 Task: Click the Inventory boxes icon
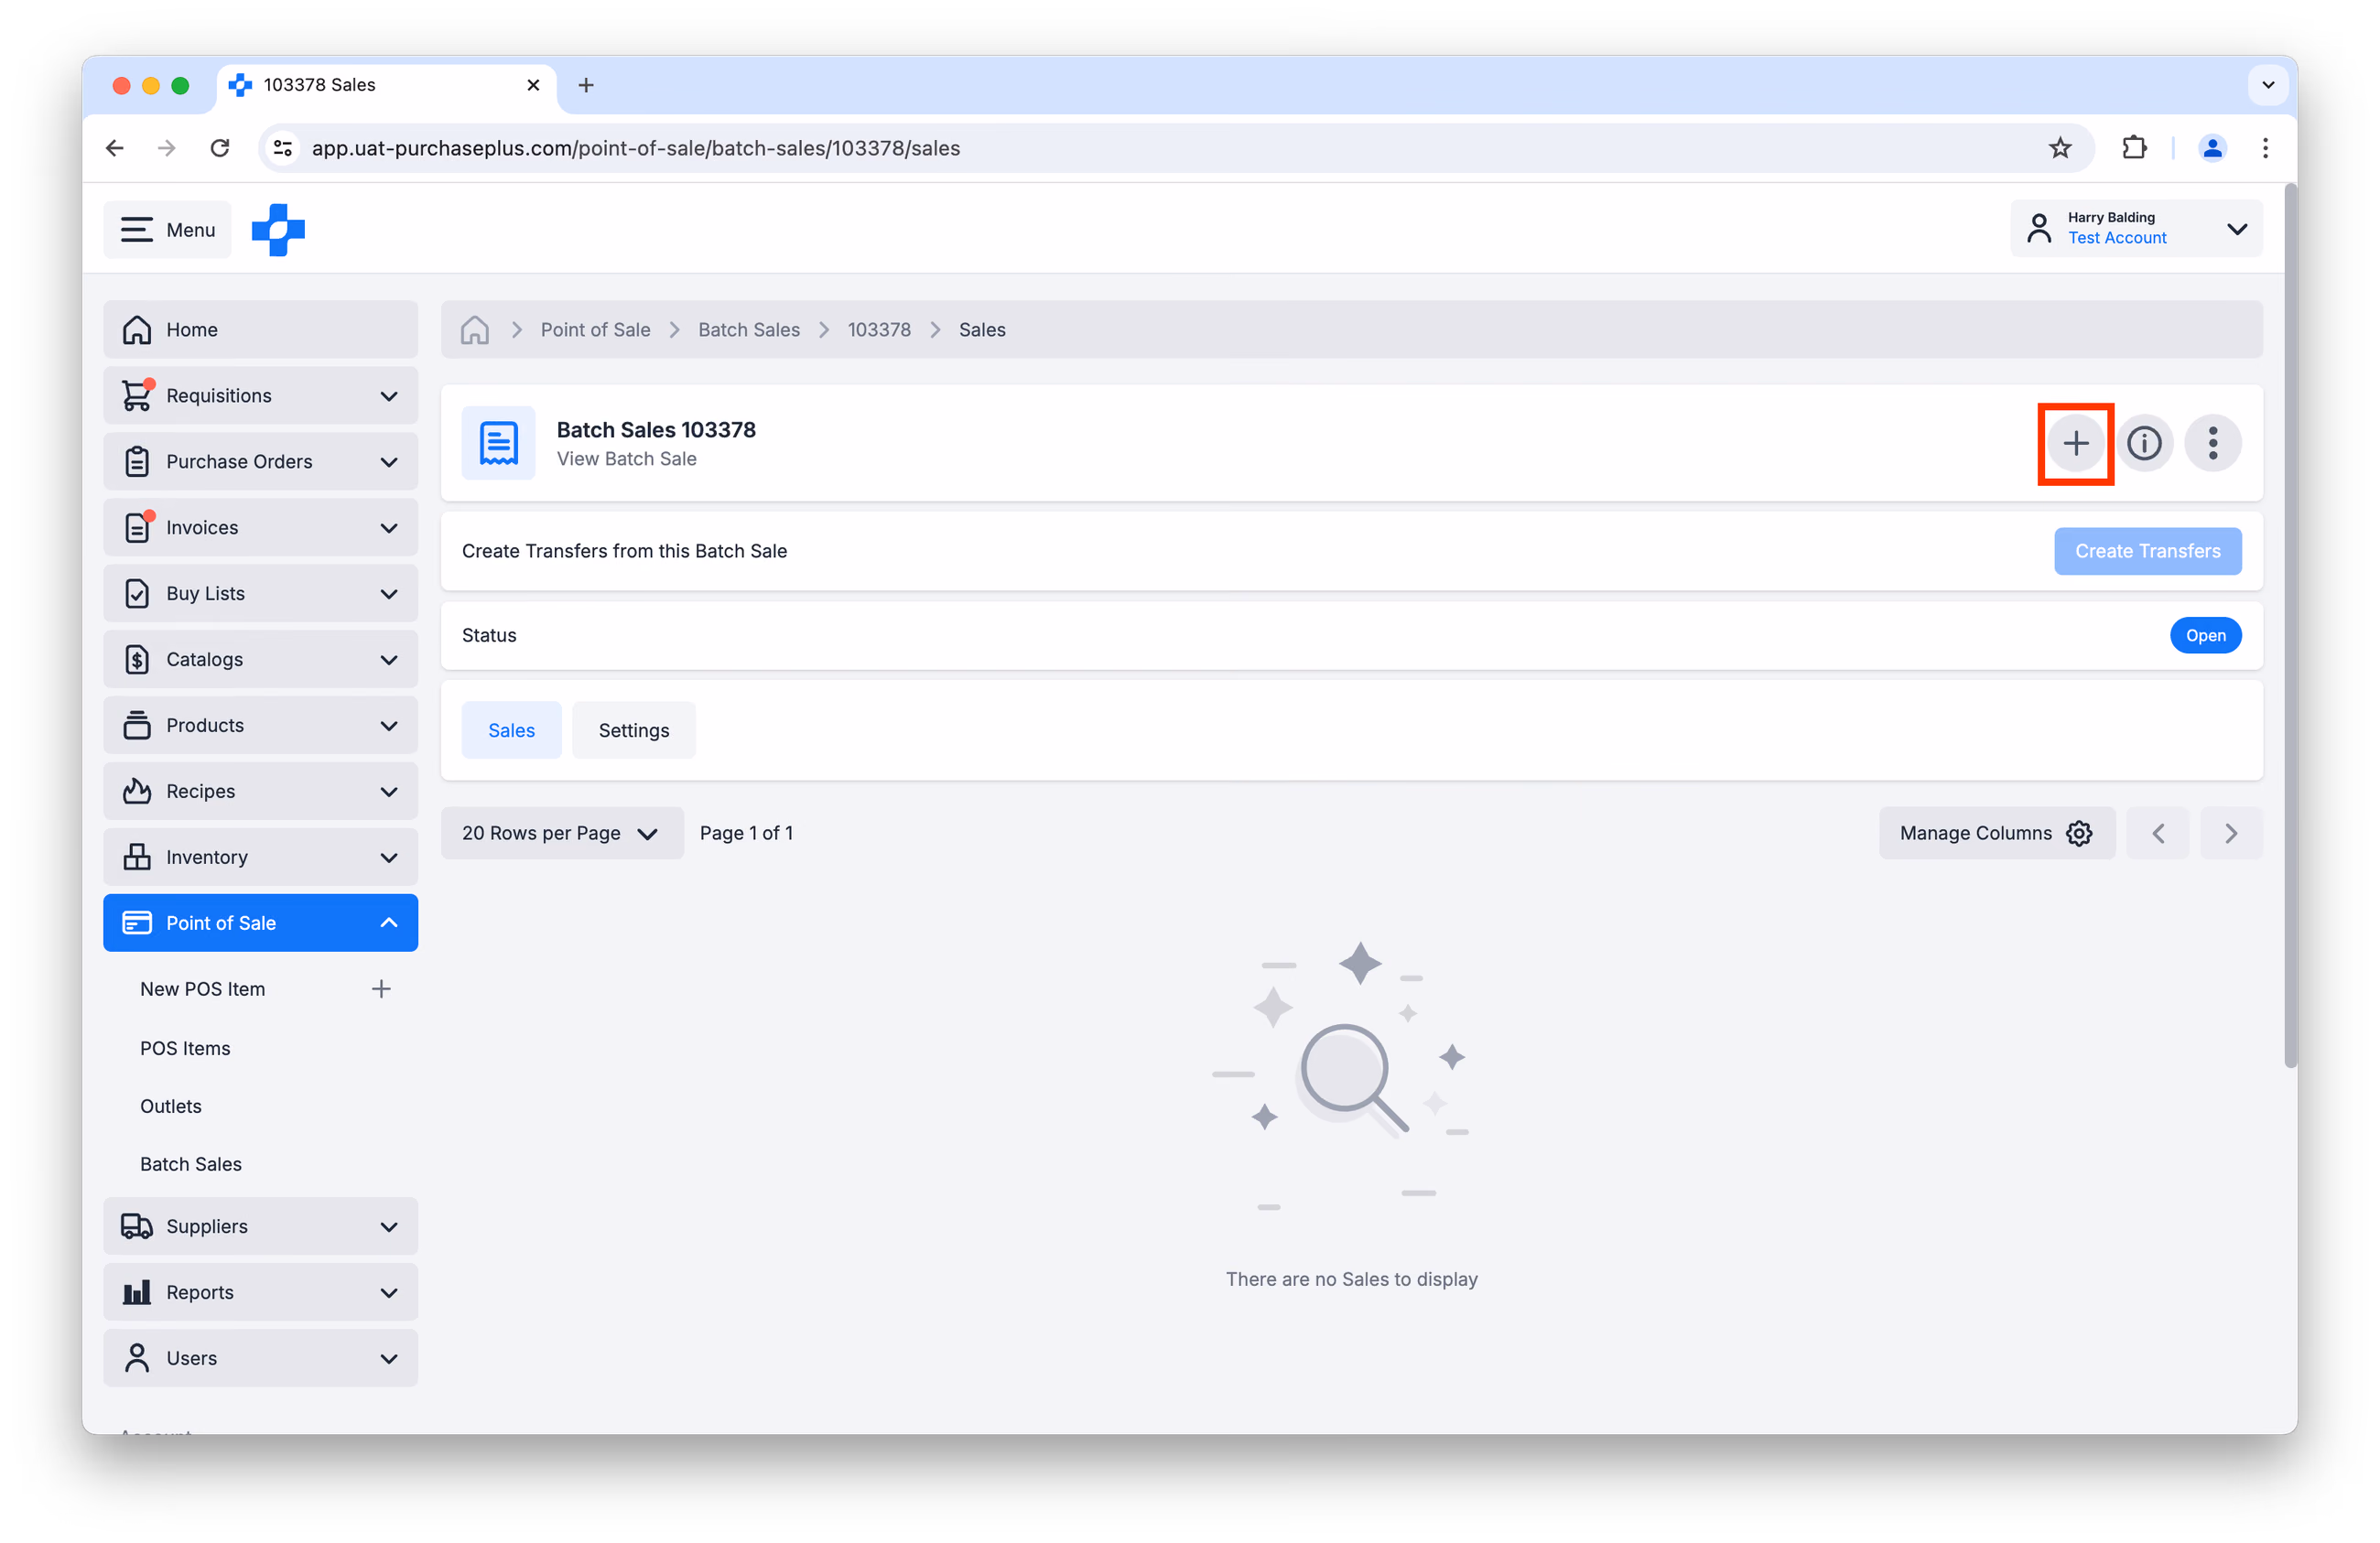137,858
